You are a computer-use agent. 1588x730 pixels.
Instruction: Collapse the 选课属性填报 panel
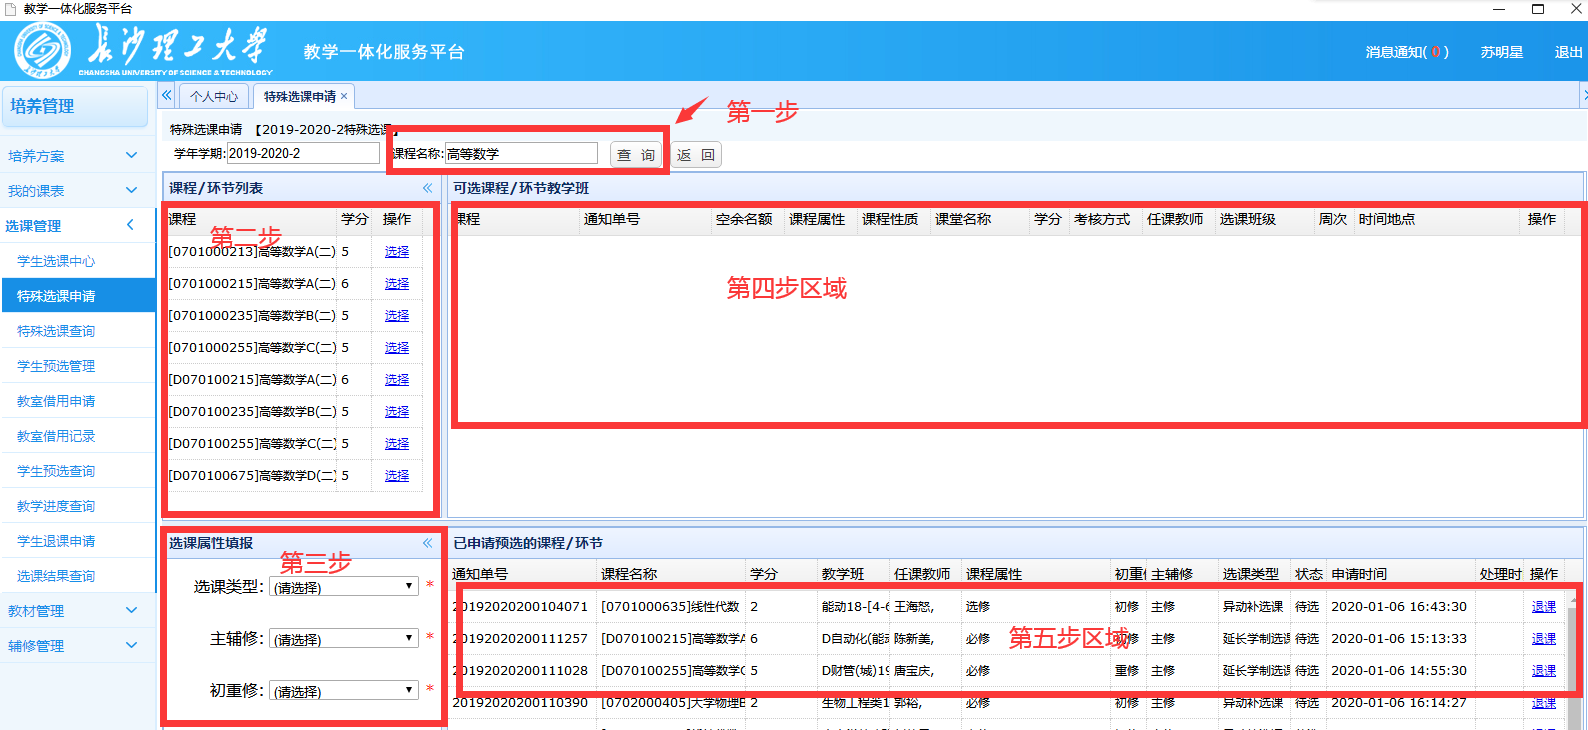pos(427,543)
